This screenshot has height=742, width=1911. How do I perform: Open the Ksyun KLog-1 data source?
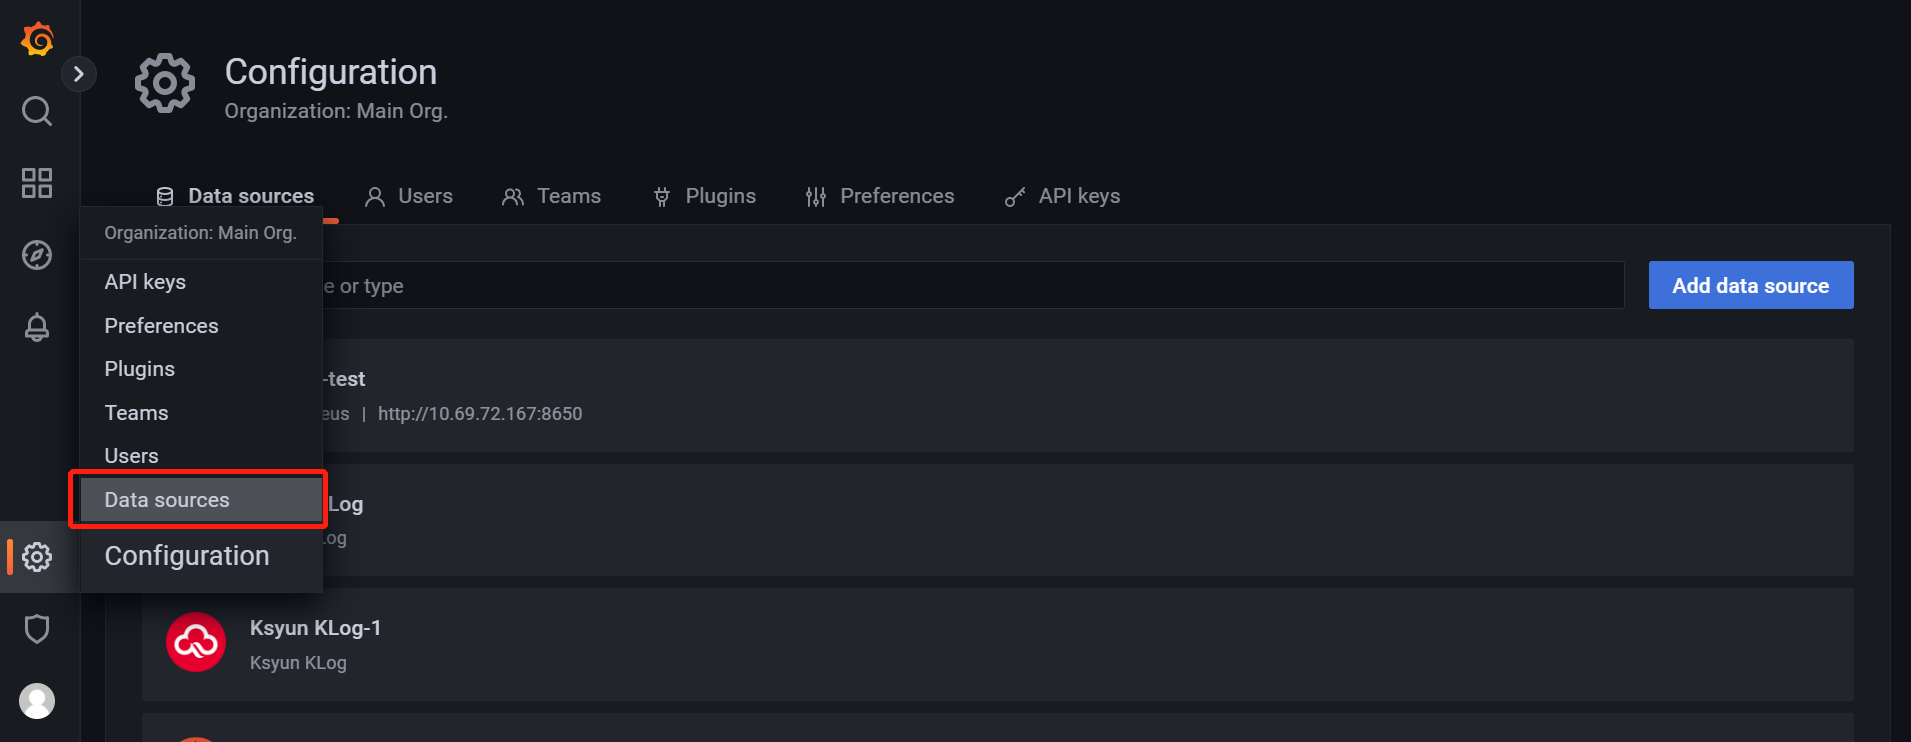315,629
